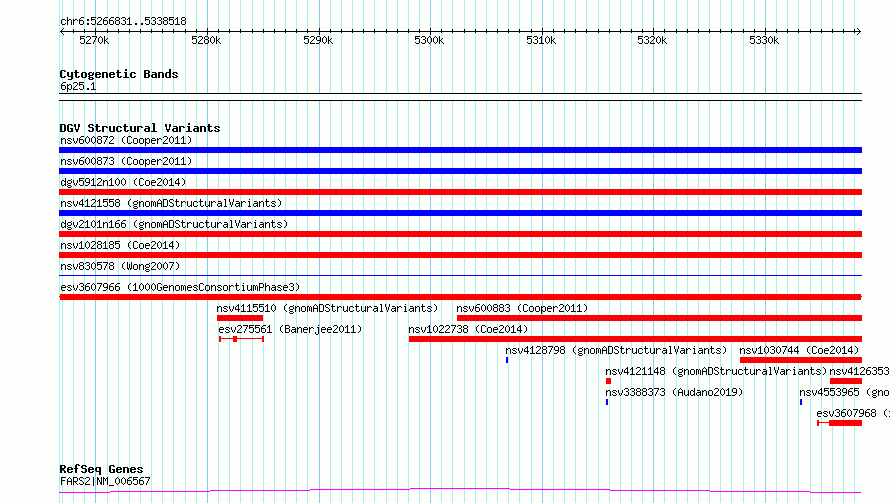Click the 5280k ruler tick label

click(206, 40)
